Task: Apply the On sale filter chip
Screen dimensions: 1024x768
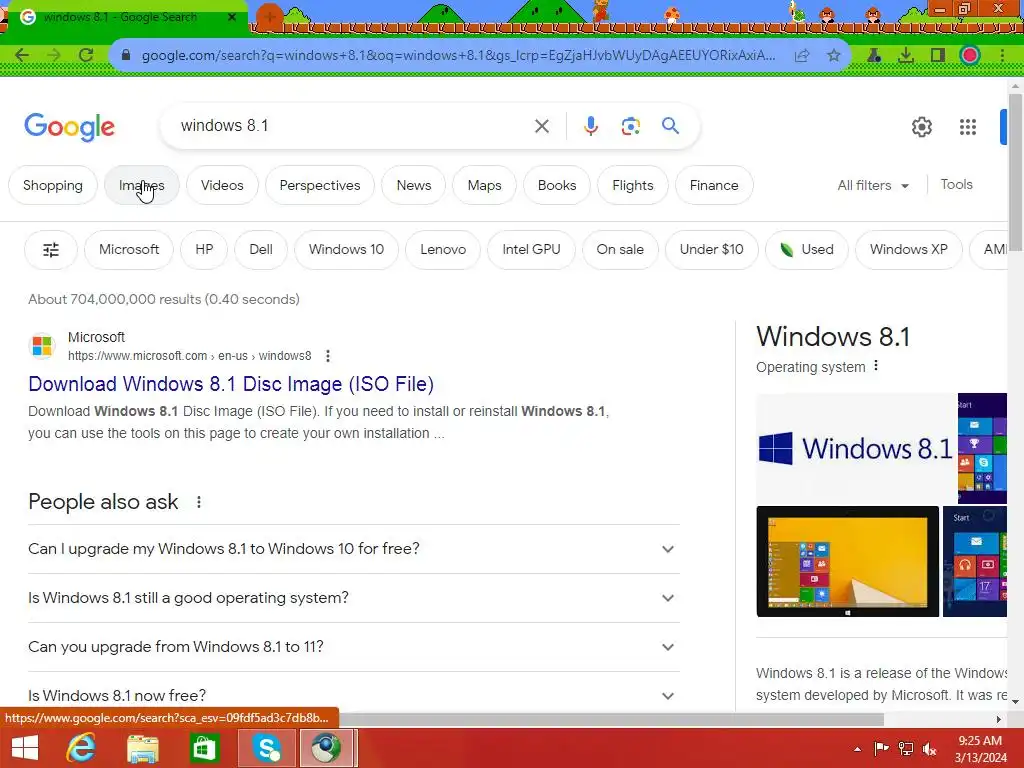Action: point(620,249)
